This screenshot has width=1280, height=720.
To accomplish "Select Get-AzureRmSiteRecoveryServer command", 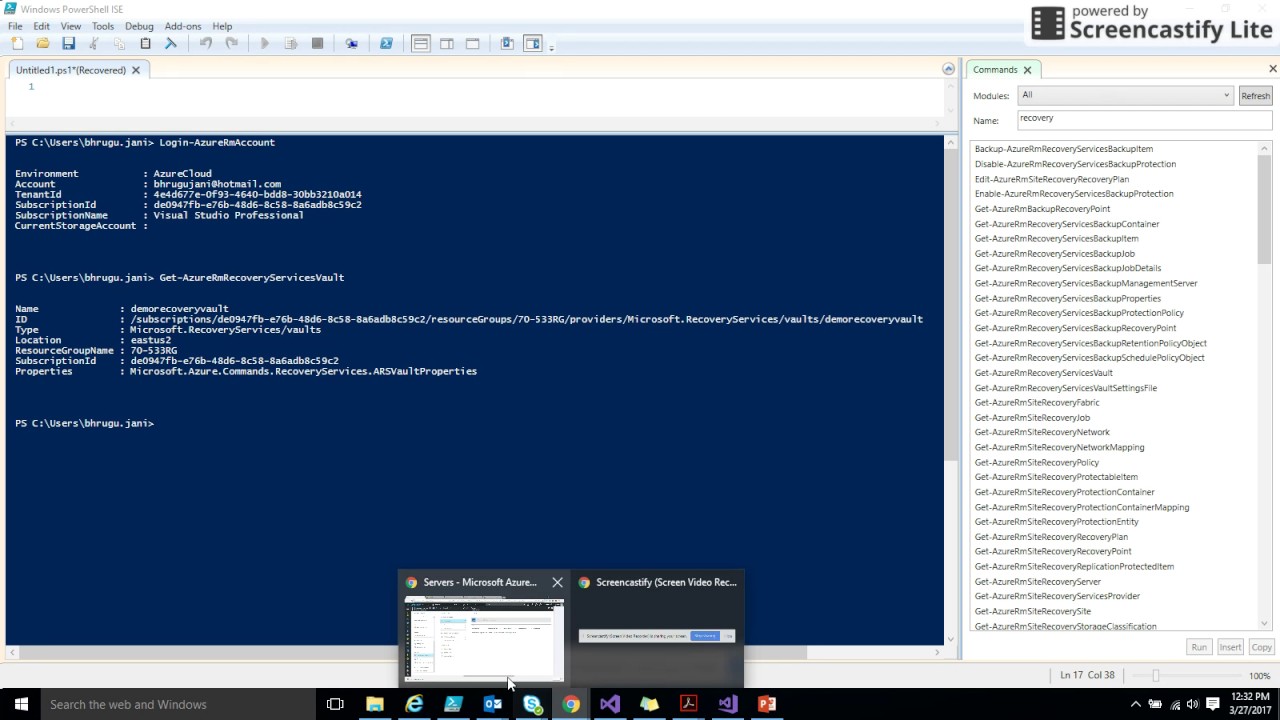I will click(1037, 581).
